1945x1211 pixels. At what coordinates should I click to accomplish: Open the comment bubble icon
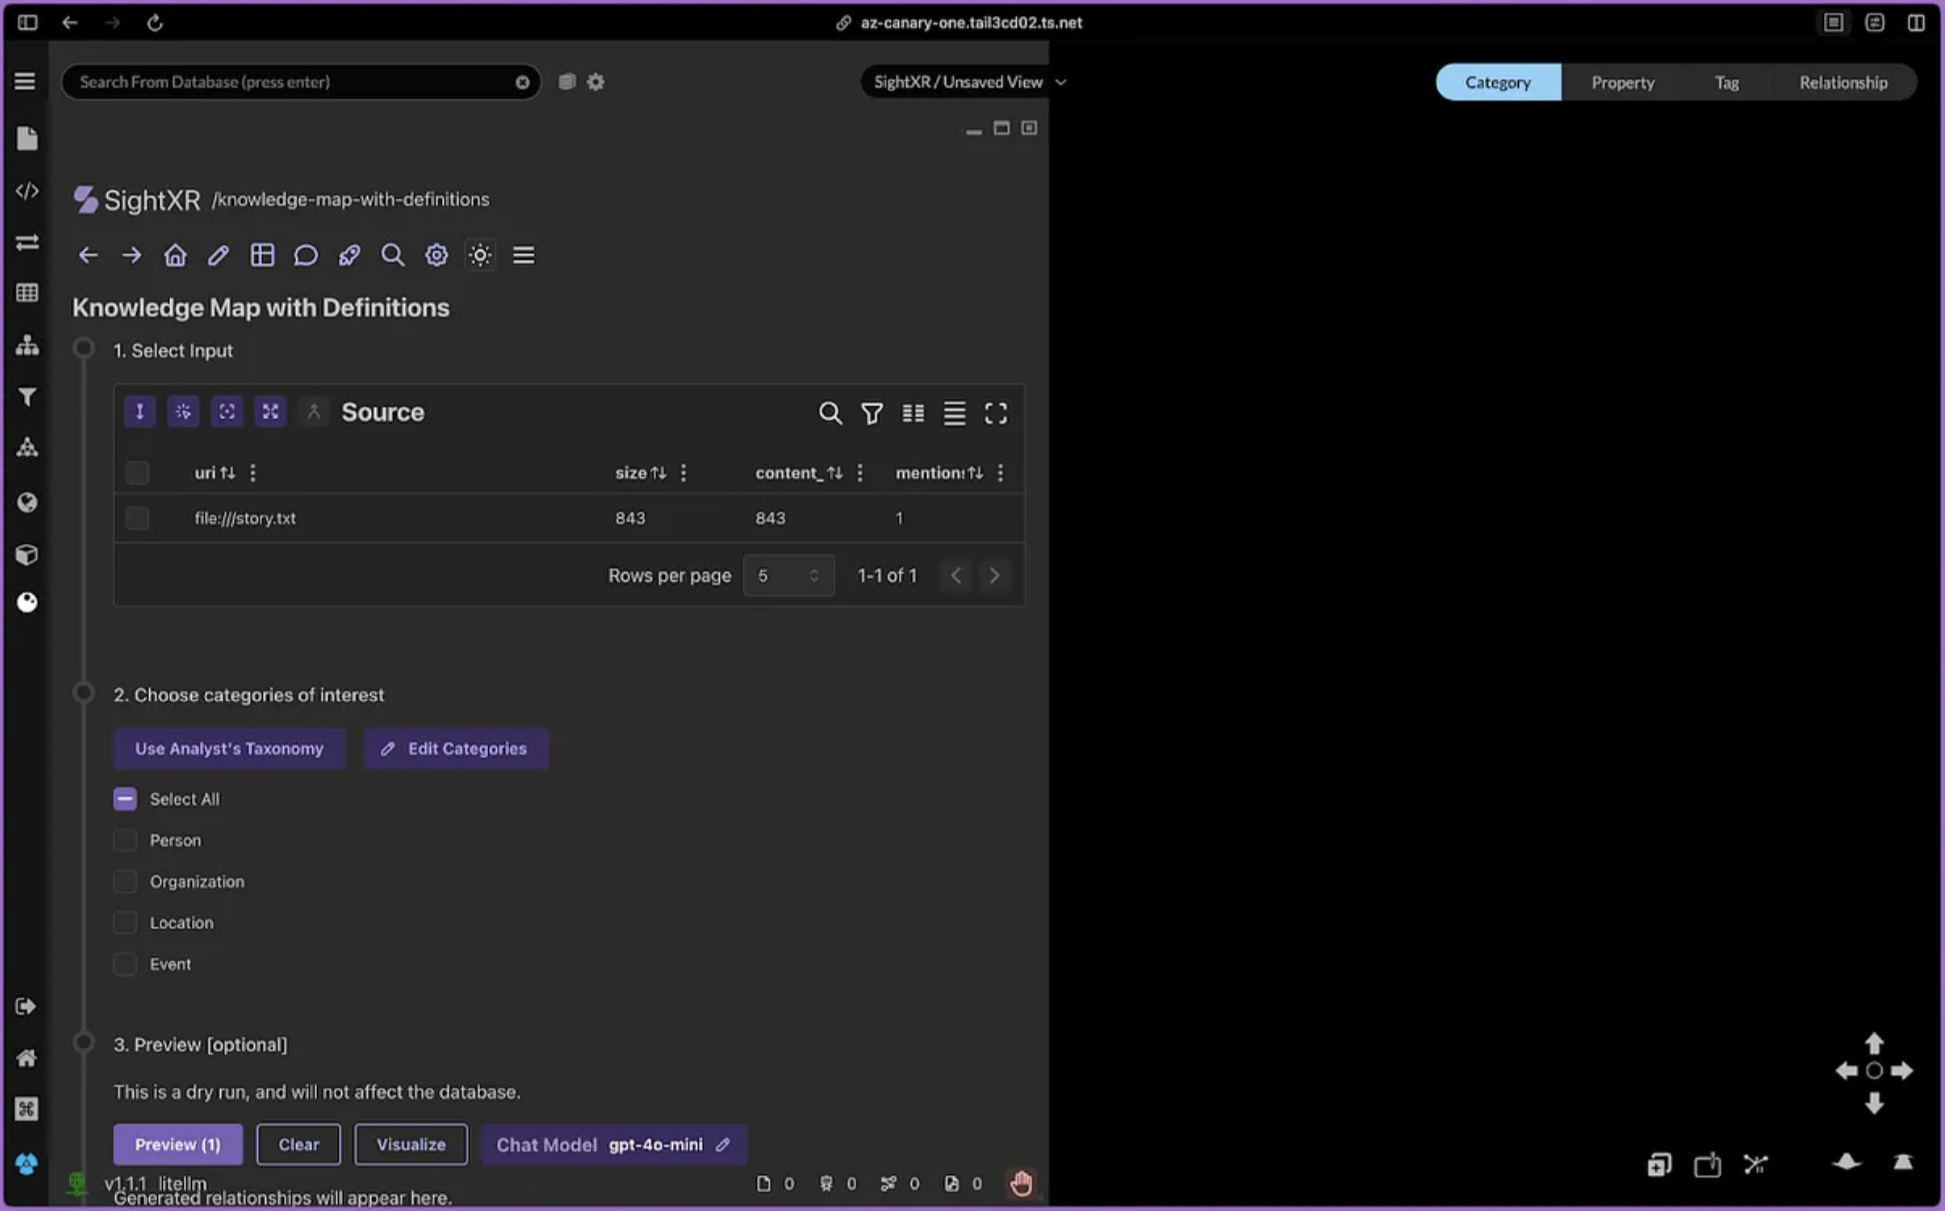(306, 255)
